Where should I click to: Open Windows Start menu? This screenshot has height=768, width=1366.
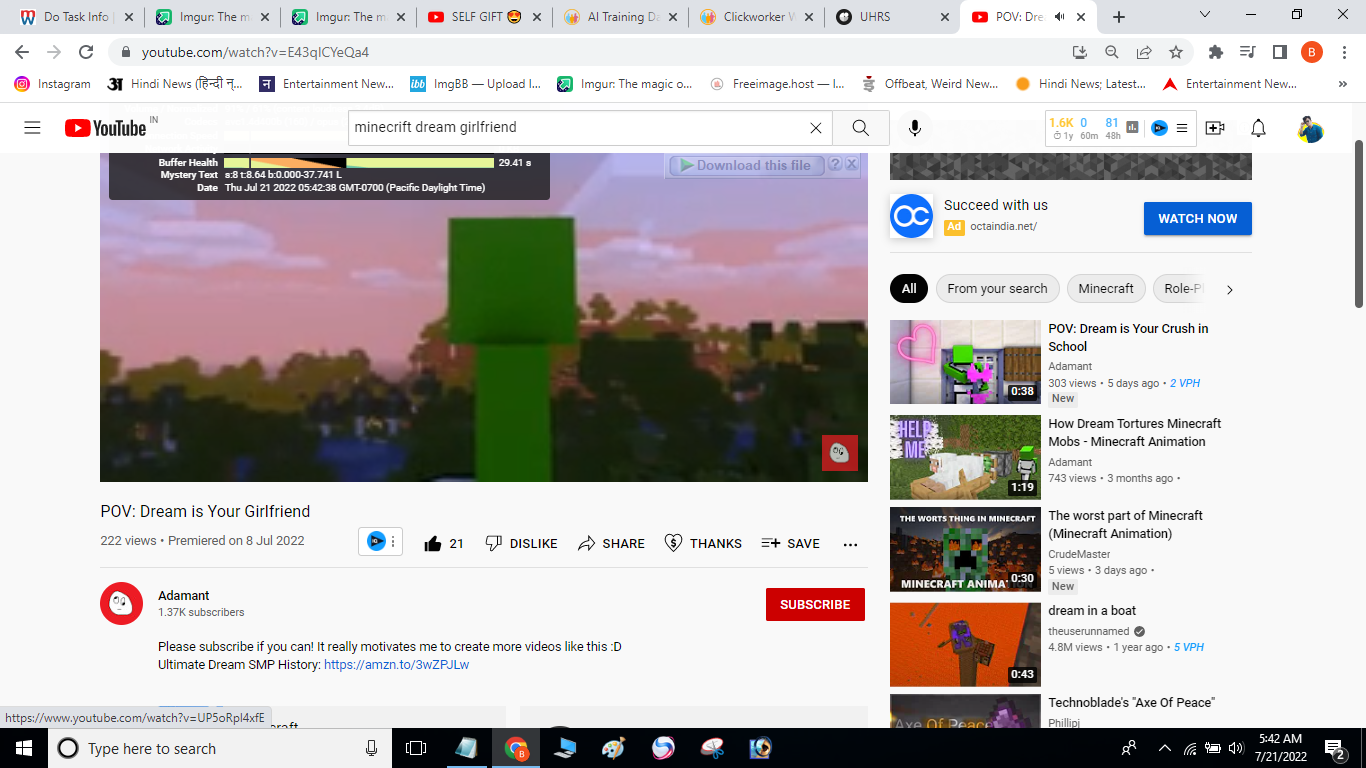pyautogui.click(x=24, y=748)
